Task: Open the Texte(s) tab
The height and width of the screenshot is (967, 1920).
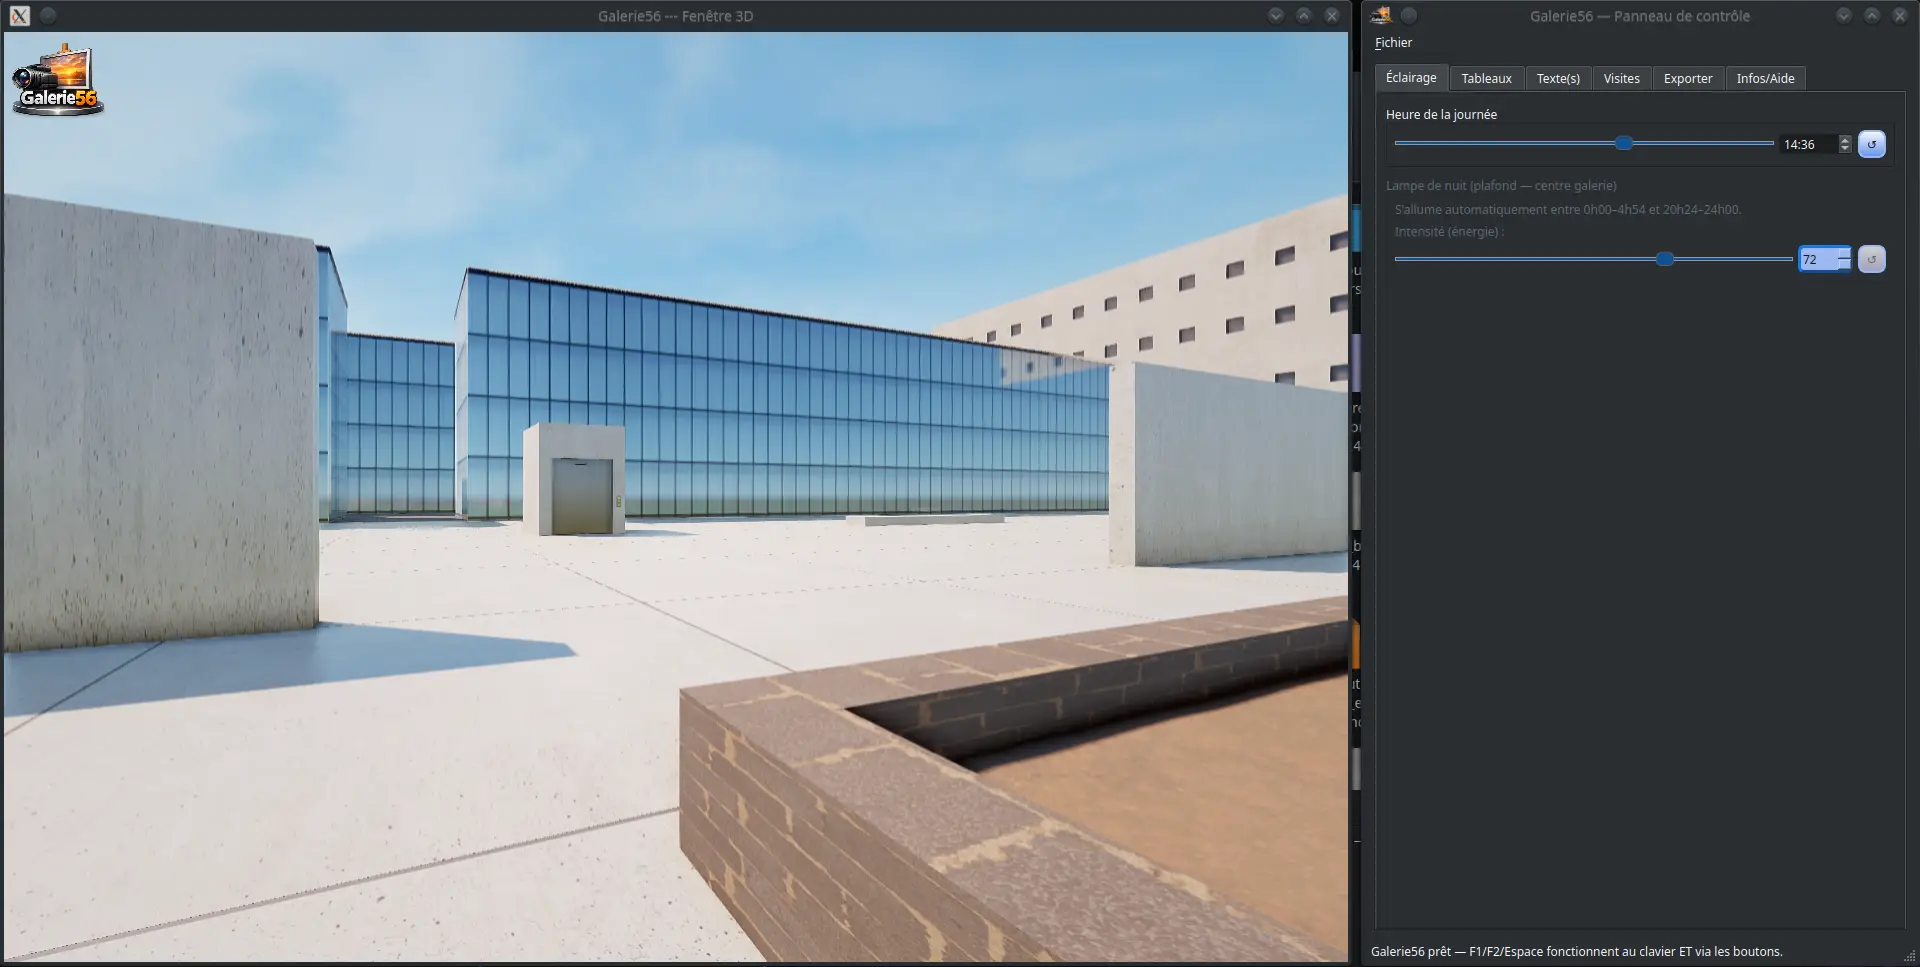Action: coord(1558,79)
